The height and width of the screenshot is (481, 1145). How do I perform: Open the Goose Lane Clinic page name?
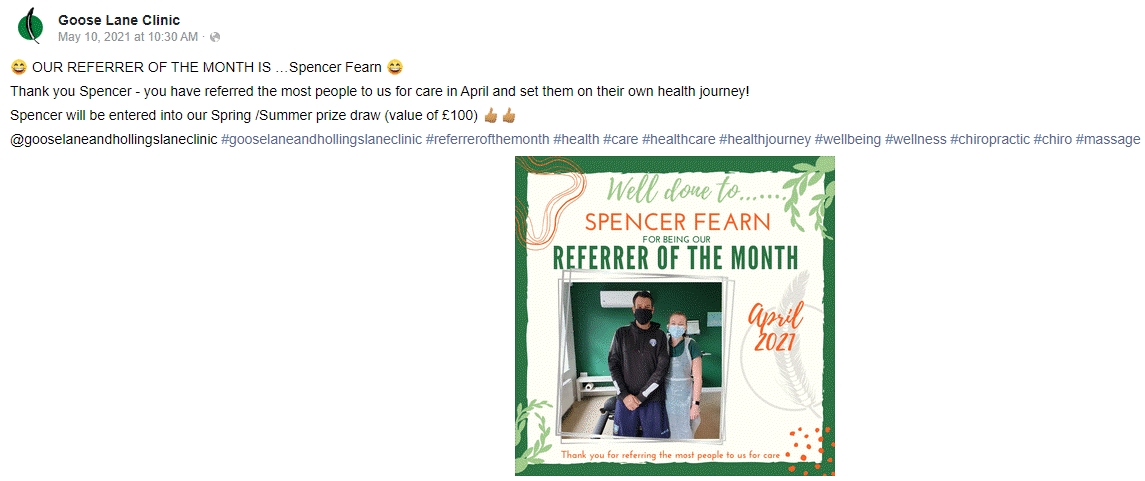coord(119,20)
